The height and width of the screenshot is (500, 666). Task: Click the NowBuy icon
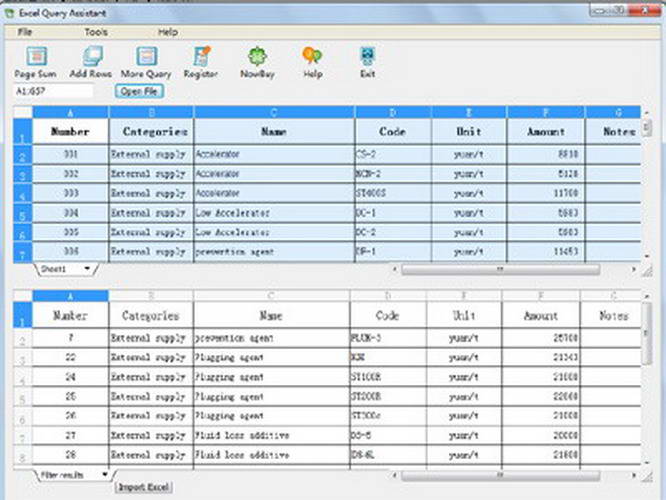click(257, 57)
